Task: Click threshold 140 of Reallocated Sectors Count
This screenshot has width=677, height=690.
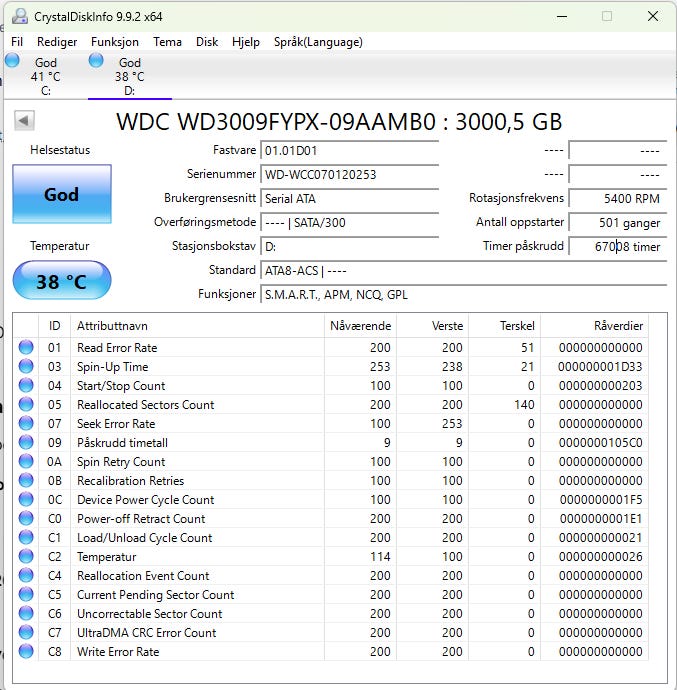Action: point(524,404)
